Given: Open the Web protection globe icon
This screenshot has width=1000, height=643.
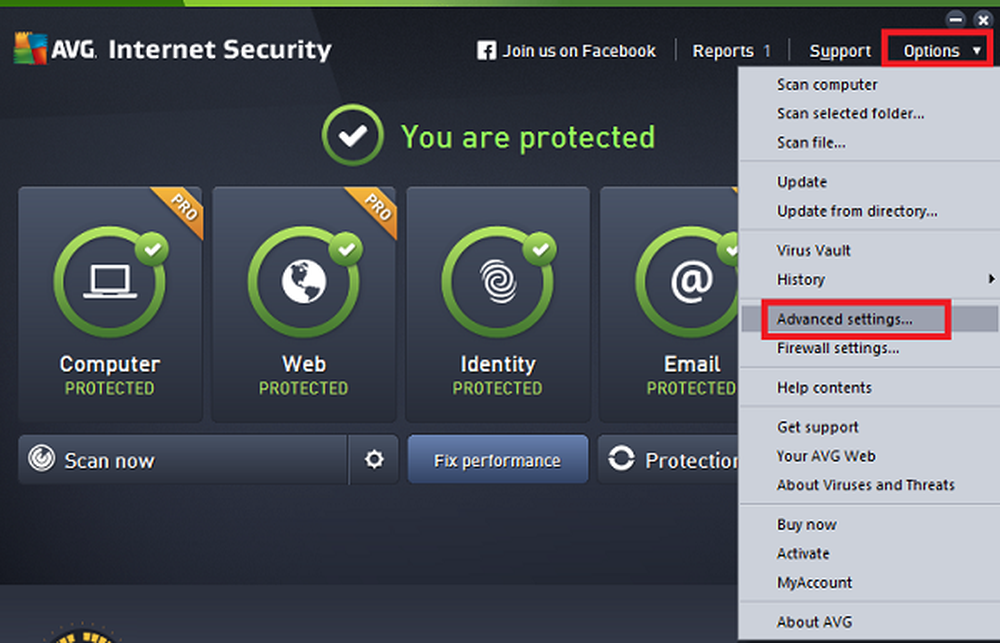Looking at the screenshot, I should point(304,283).
